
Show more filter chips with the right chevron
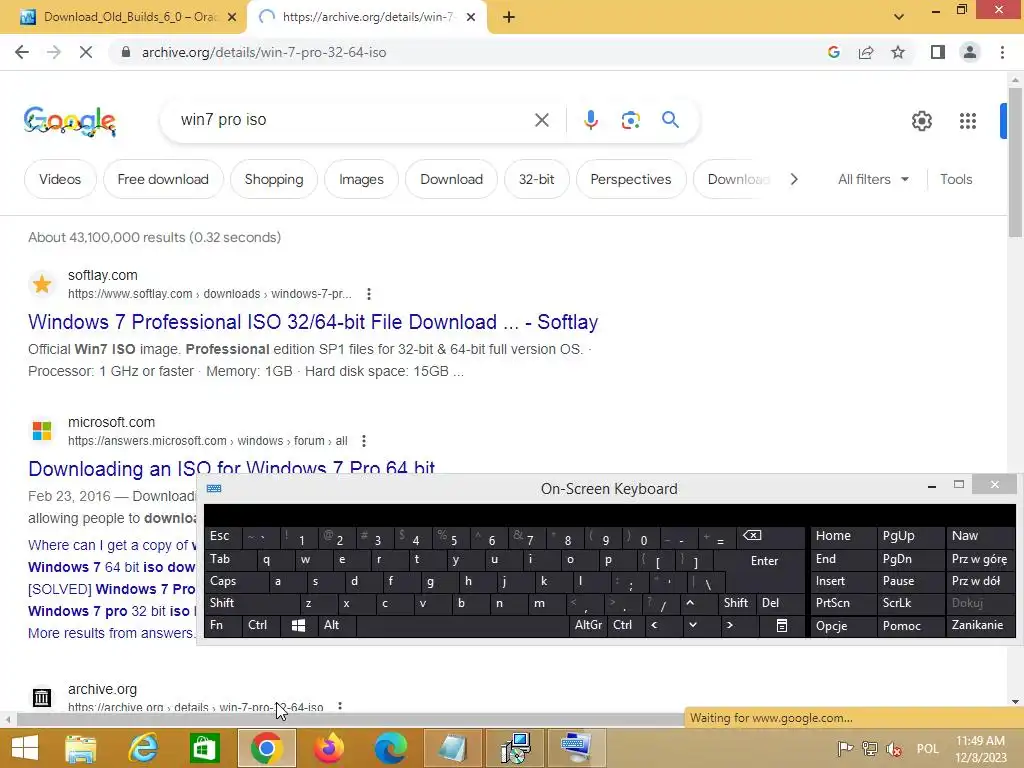794,179
